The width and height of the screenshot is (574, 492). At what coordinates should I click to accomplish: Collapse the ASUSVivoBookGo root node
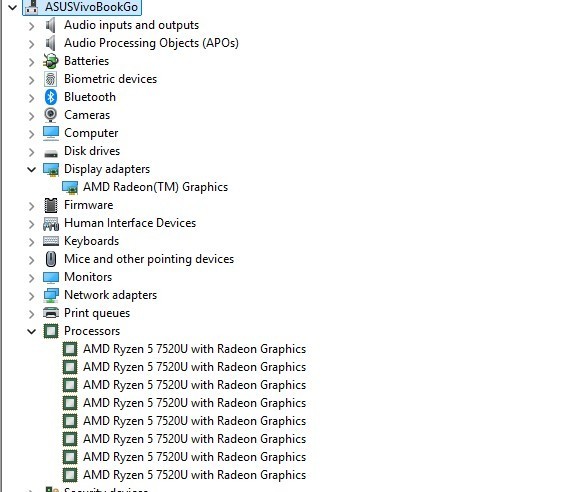click(12, 7)
